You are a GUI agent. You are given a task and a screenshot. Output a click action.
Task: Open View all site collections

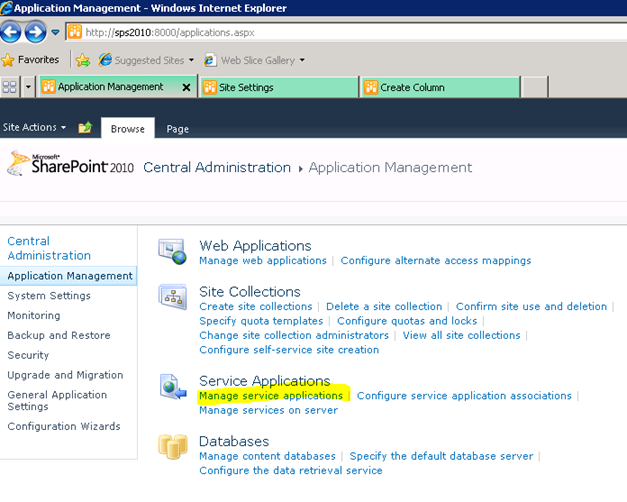461,335
